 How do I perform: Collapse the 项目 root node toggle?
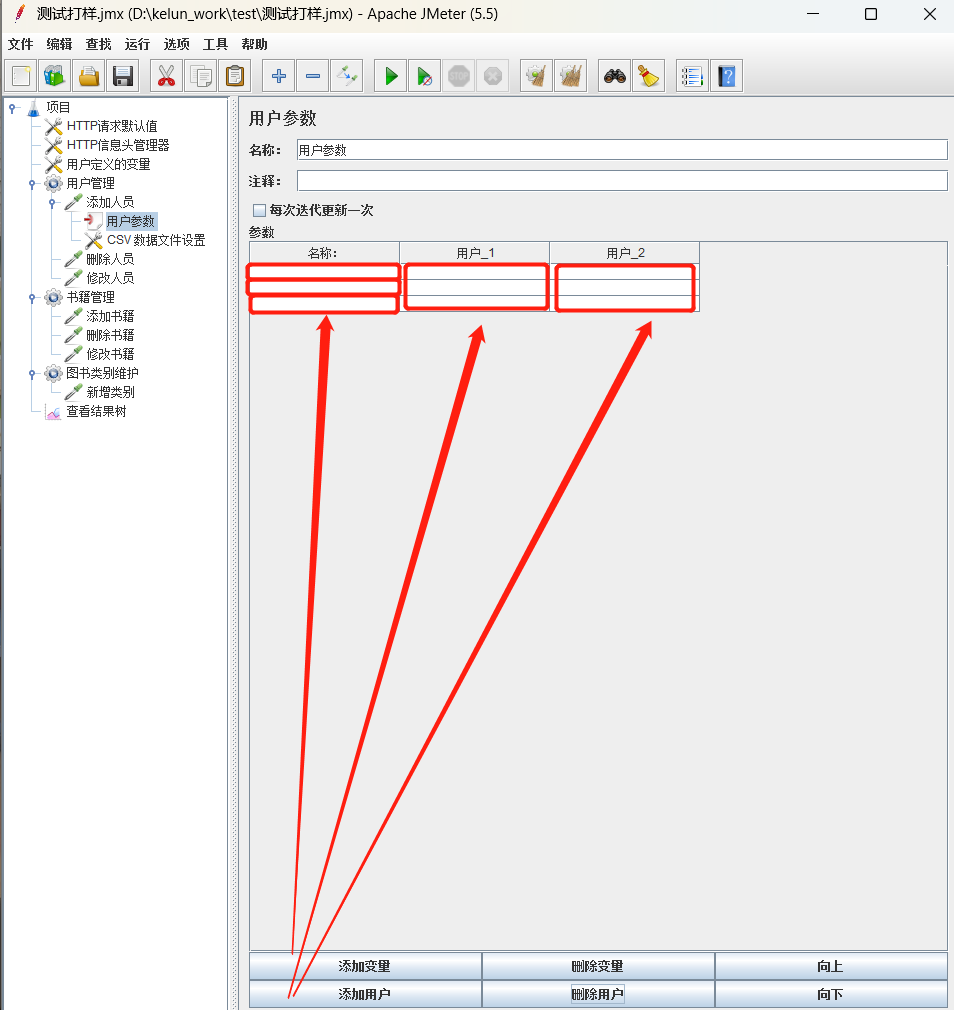pyautogui.click(x=12, y=108)
